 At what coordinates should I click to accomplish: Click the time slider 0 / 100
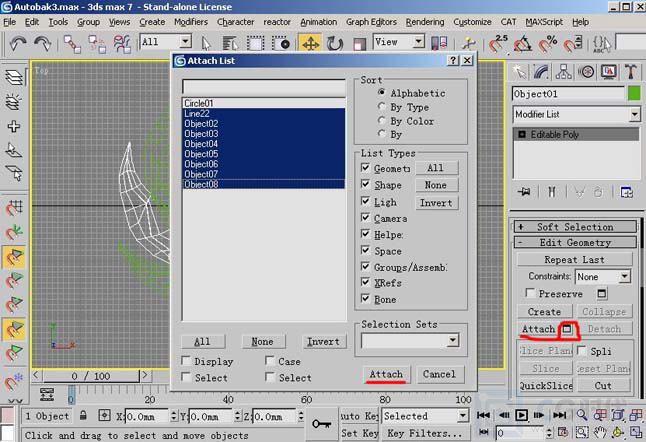[x=91, y=376]
